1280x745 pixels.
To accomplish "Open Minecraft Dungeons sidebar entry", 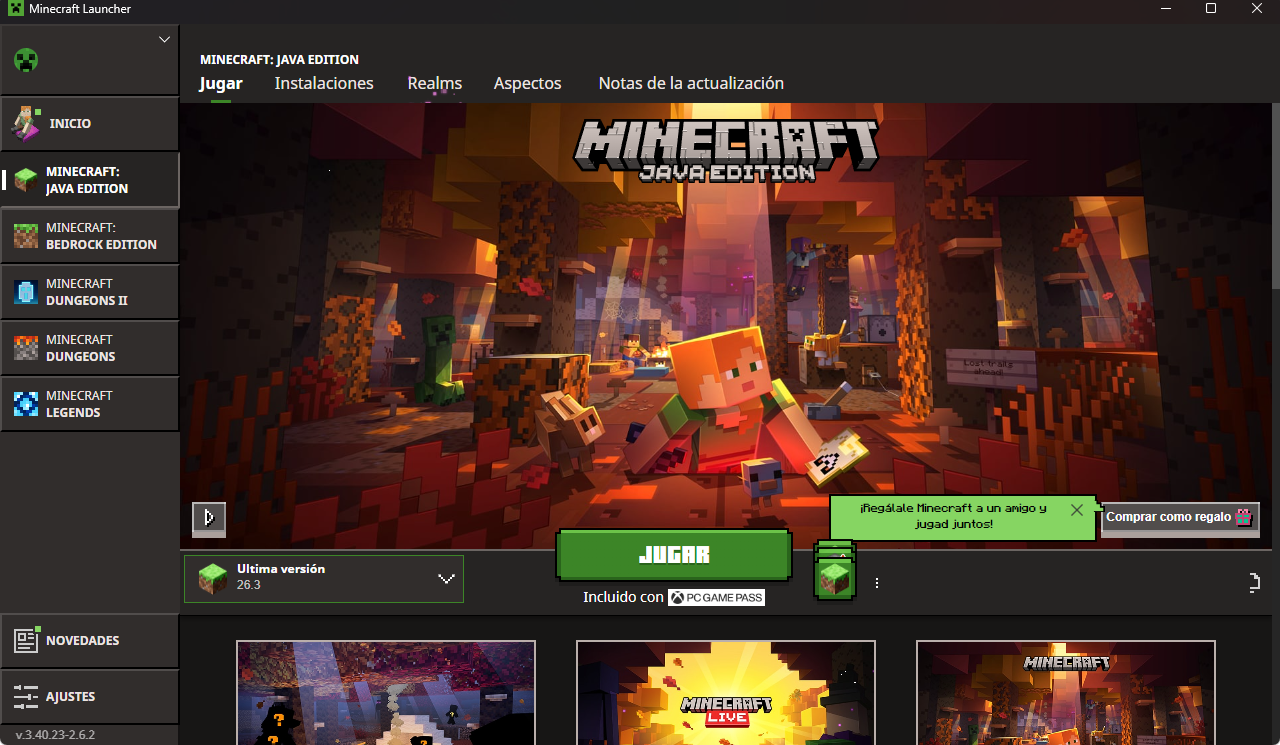I will (90, 348).
